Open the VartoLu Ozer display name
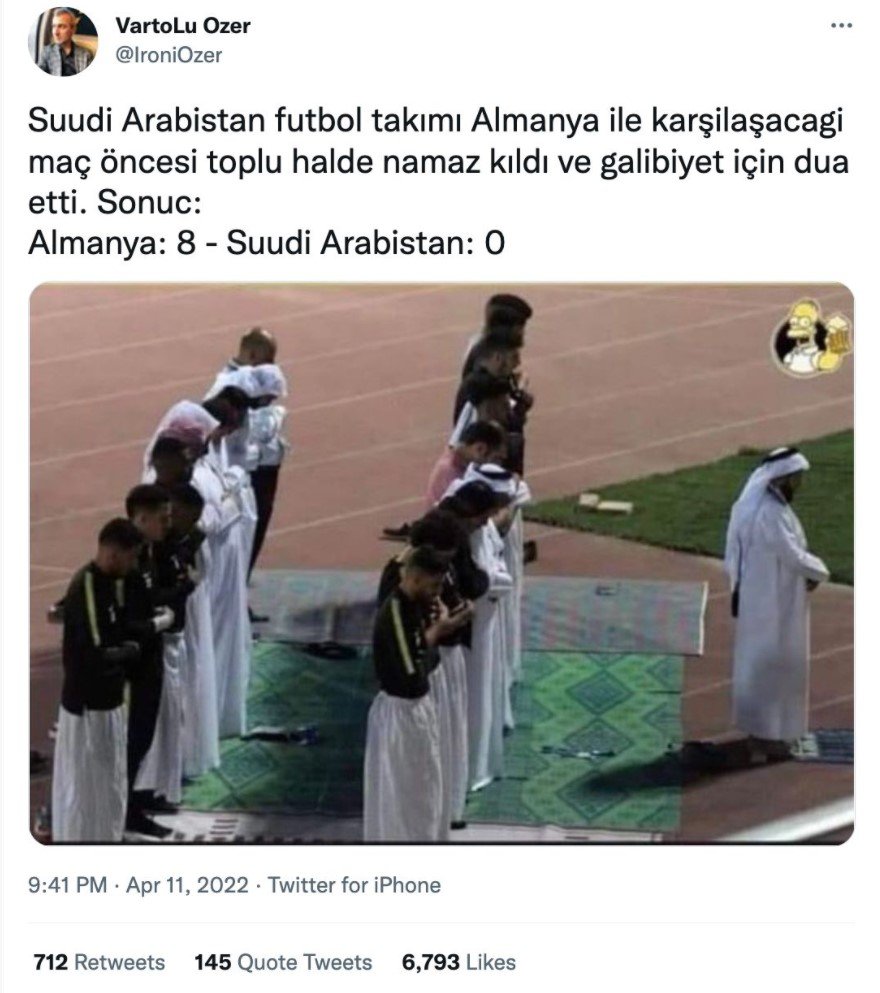 click(x=183, y=25)
